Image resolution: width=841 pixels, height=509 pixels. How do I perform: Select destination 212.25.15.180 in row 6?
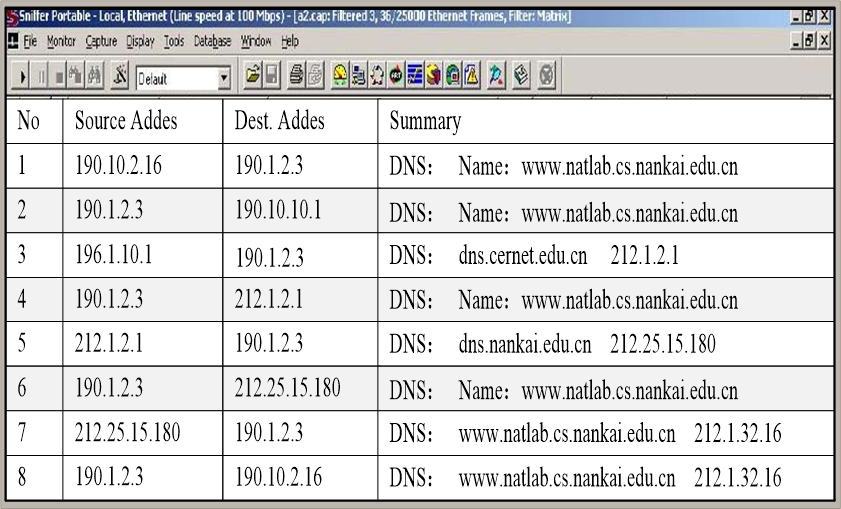click(287, 388)
